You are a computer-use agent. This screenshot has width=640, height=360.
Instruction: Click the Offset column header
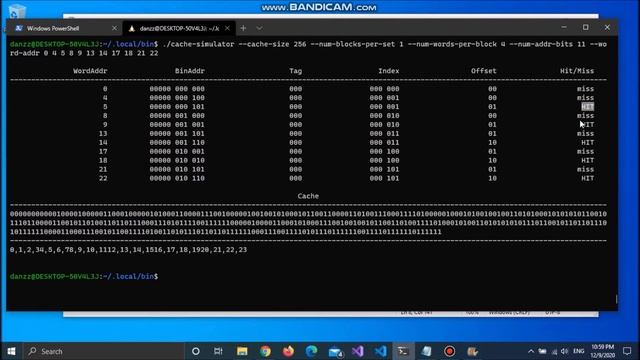(x=484, y=71)
